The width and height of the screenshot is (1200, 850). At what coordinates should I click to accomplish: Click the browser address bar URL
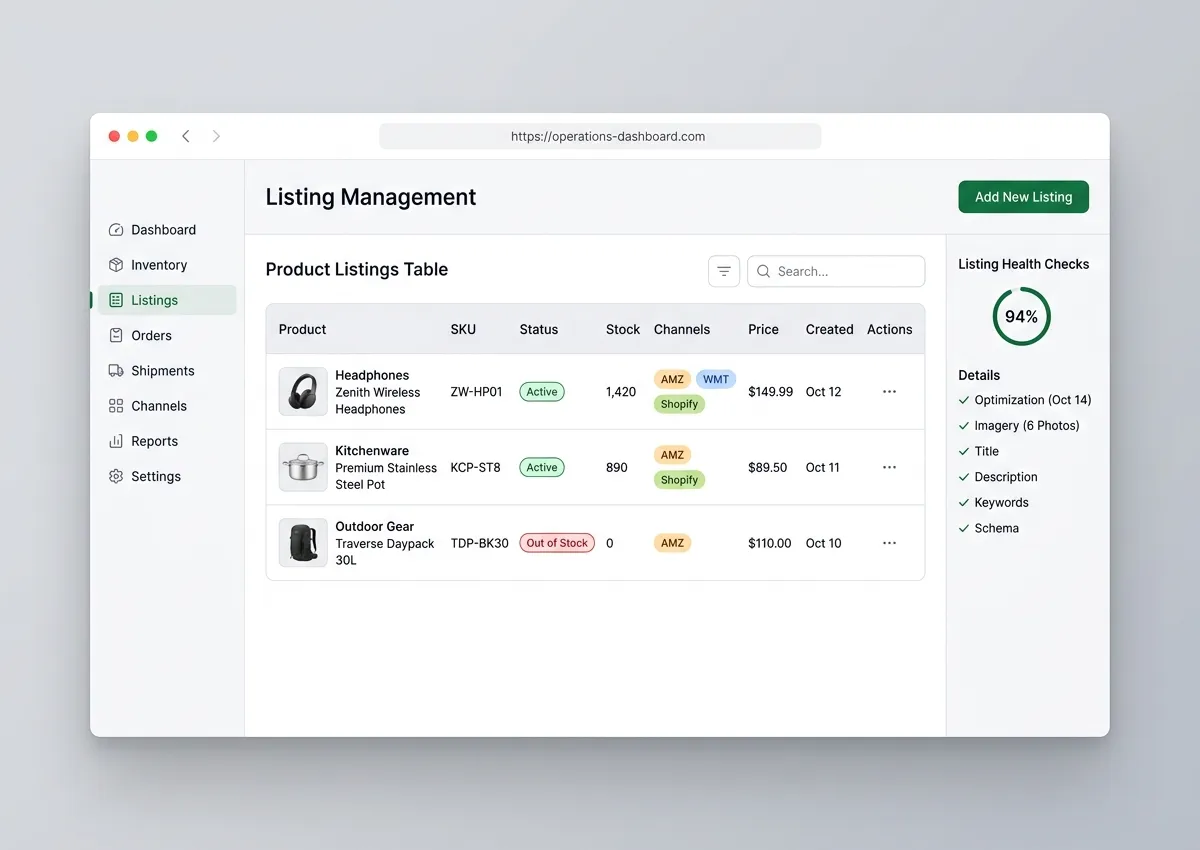click(x=600, y=136)
